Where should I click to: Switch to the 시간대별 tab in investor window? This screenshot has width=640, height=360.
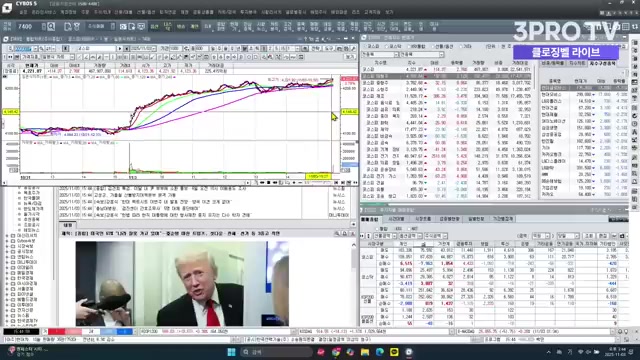(396, 219)
